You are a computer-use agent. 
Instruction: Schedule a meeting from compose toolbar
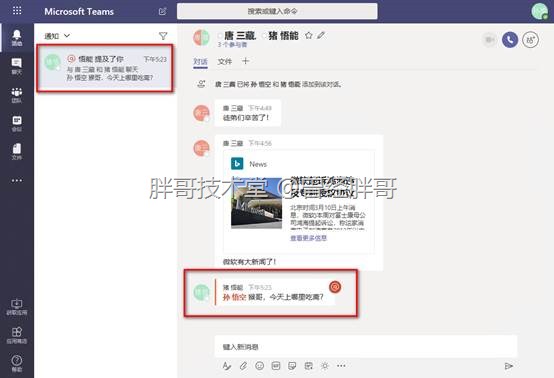pyautogui.click(x=308, y=366)
